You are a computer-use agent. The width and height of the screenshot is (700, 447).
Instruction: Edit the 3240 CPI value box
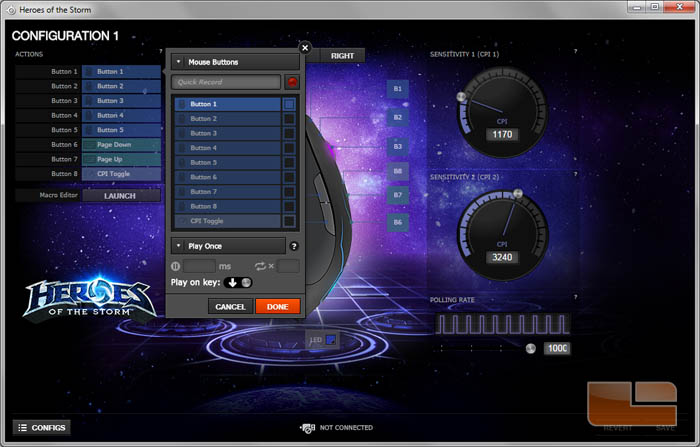502,257
